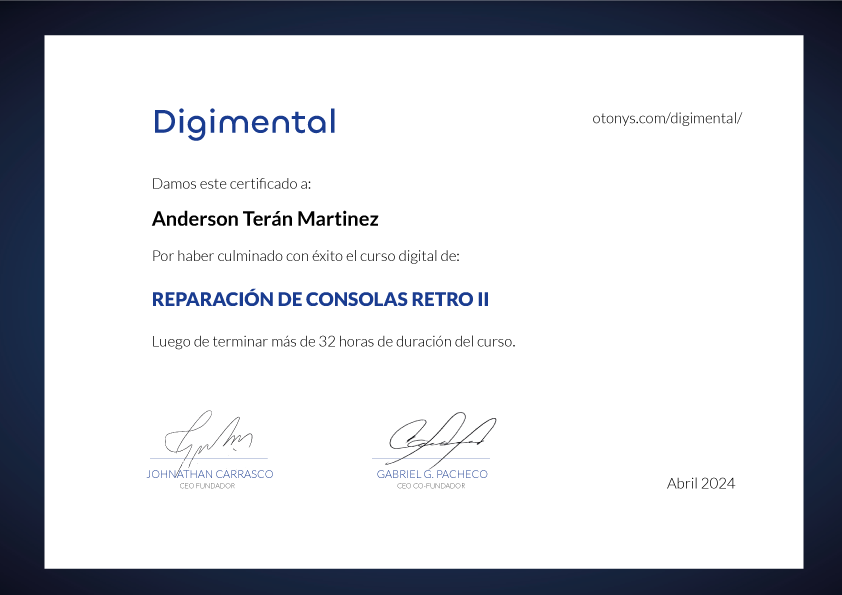
Task: Click the 'Damos este certificado a:' text
Action: click(x=231, y=184)
